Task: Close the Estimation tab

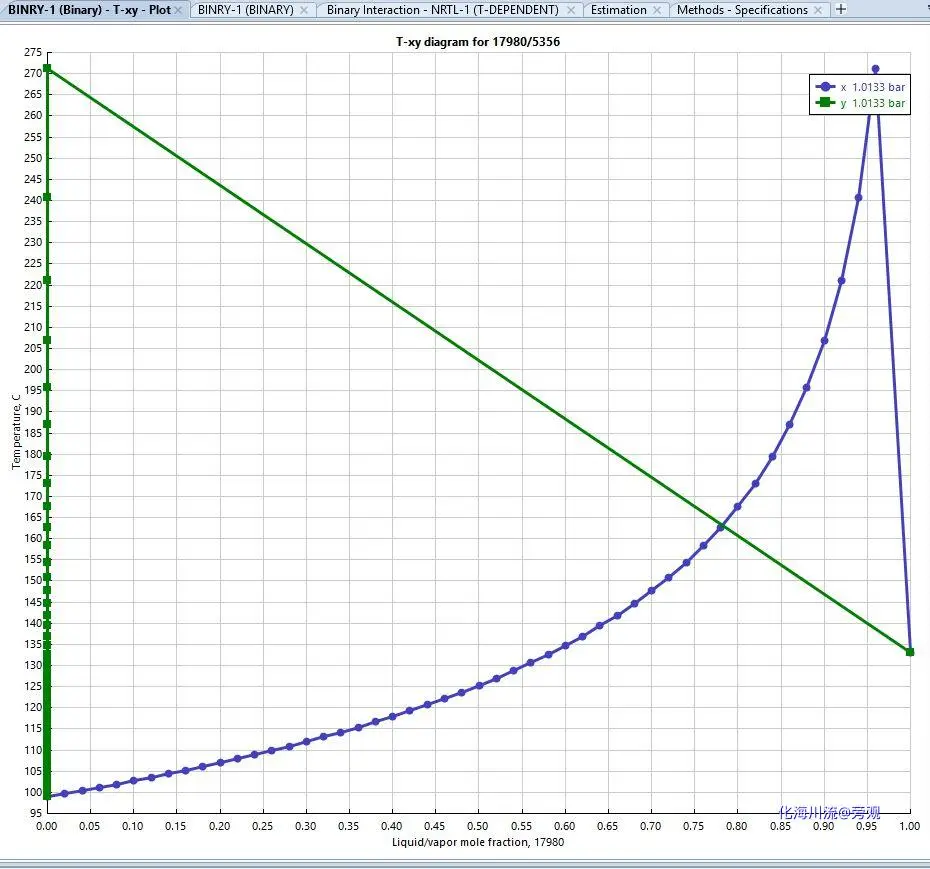Action: tap(657, 10)
